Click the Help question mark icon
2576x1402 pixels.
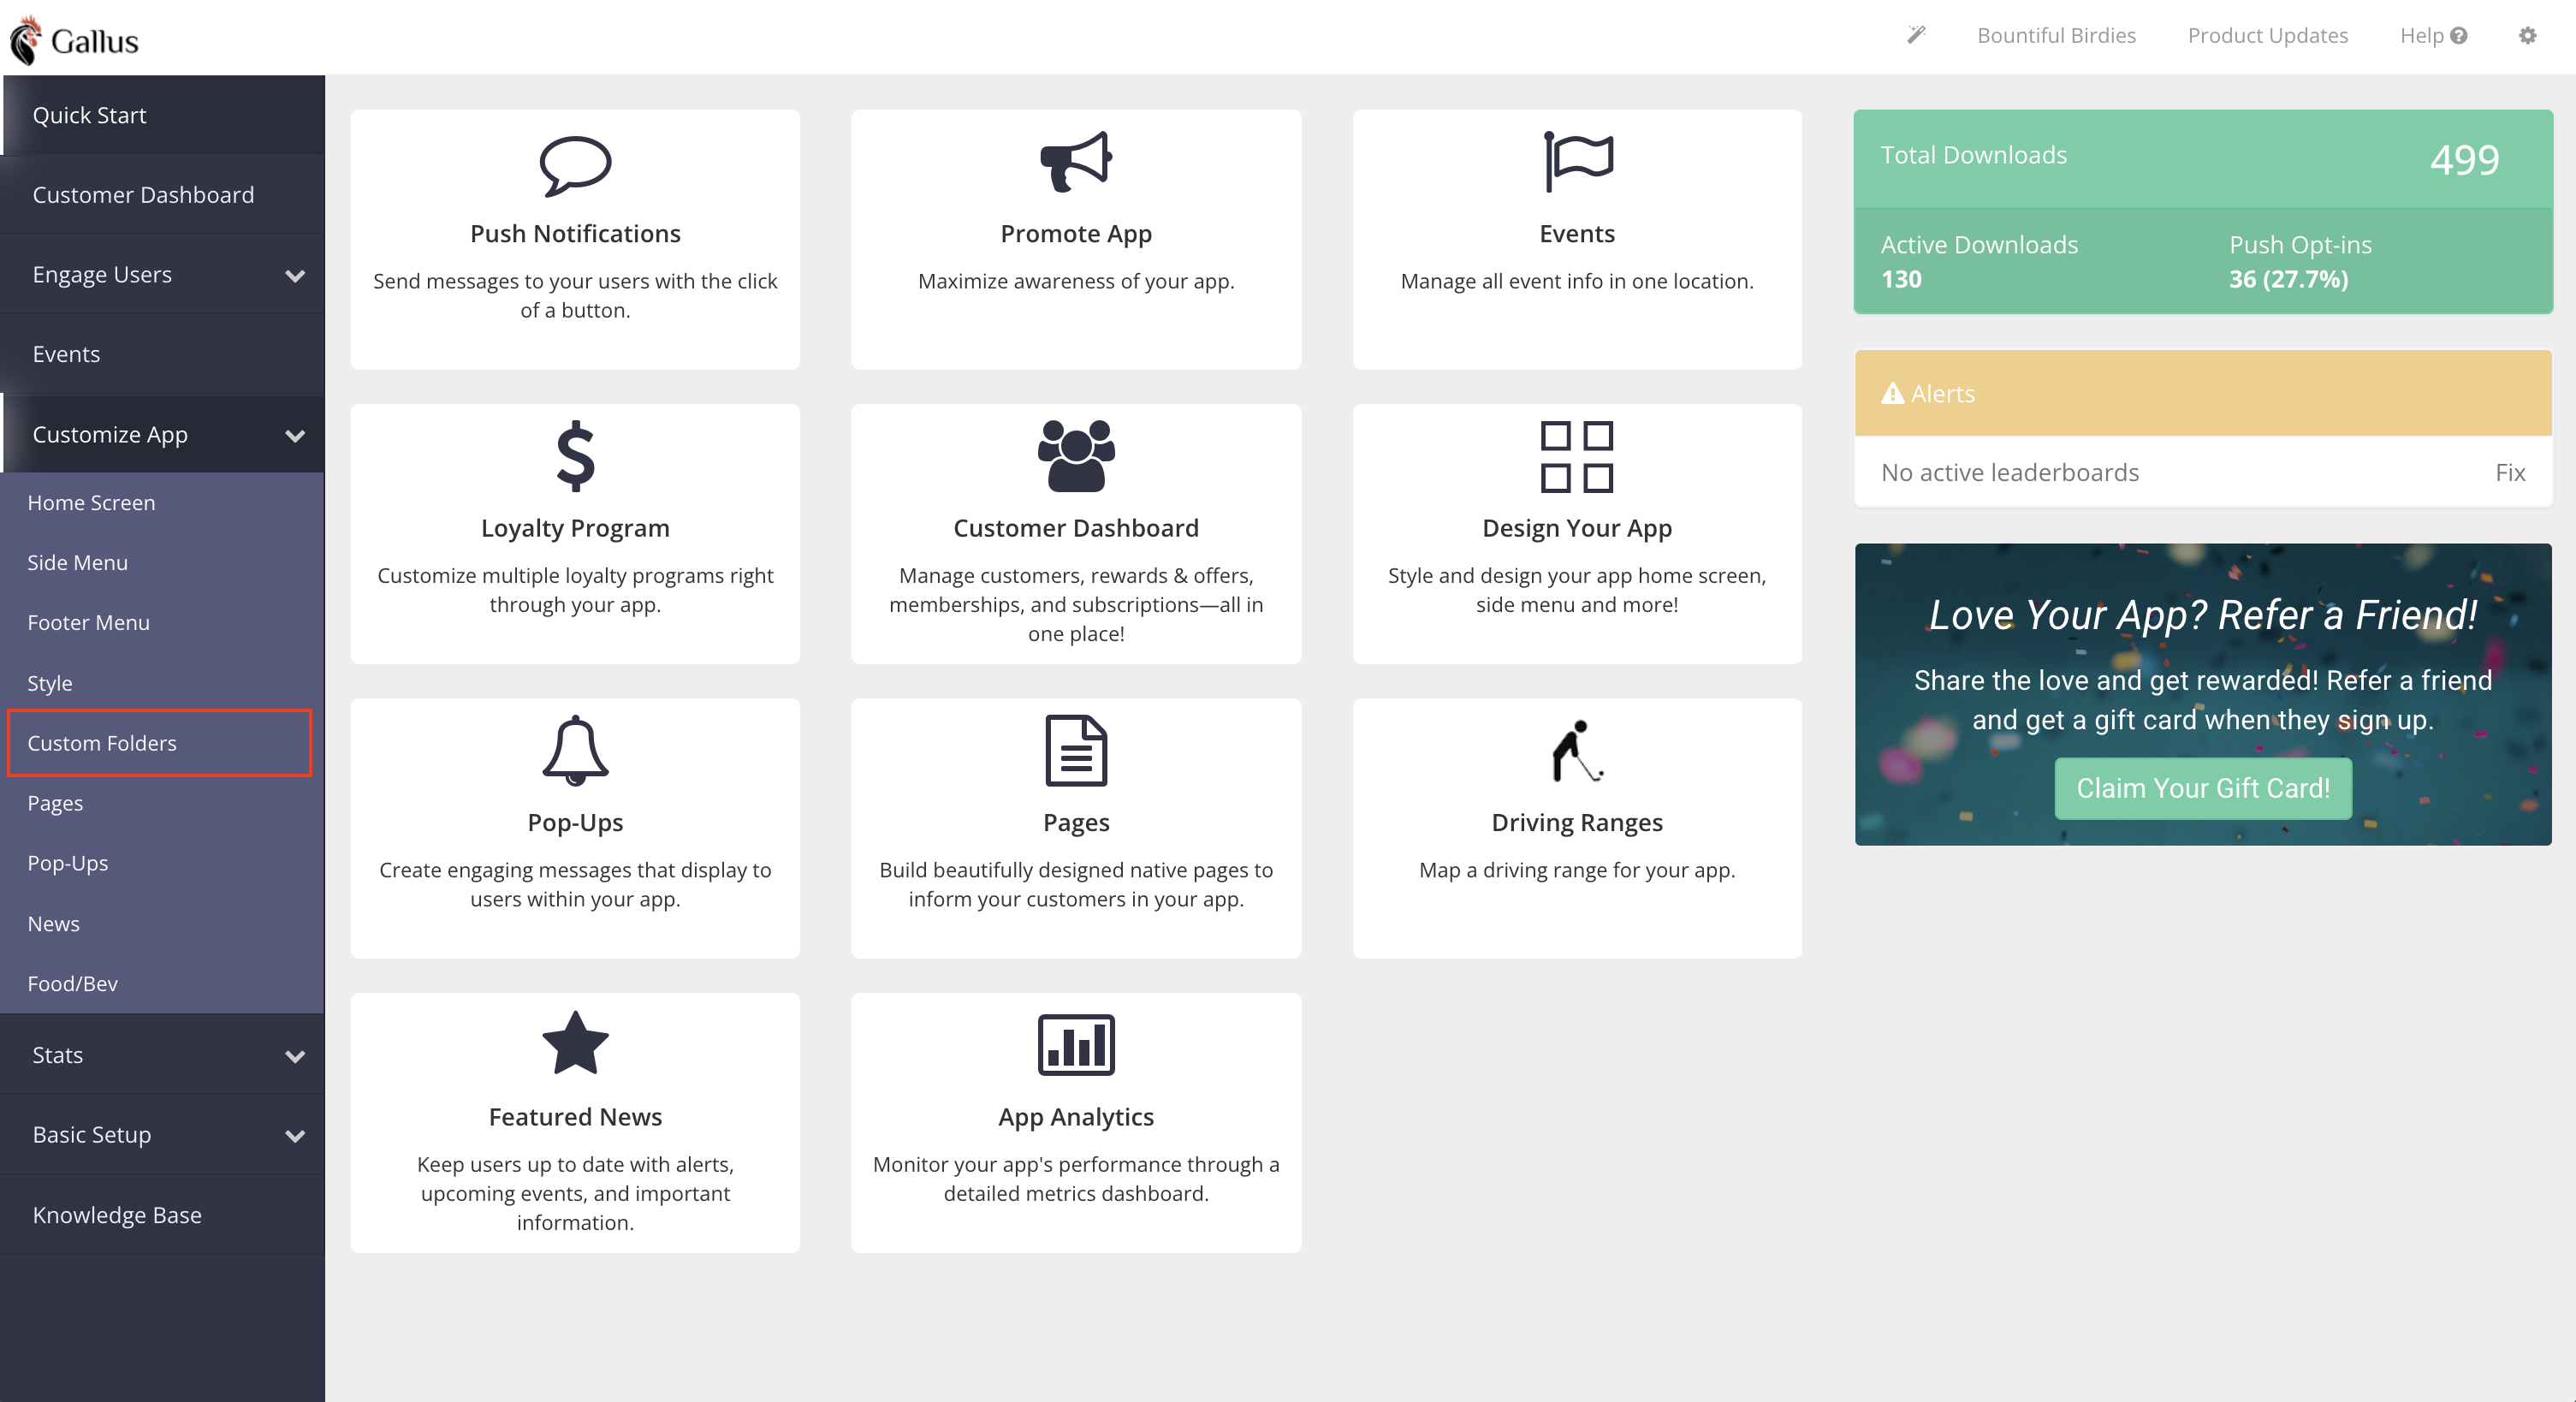(2459, 36)
